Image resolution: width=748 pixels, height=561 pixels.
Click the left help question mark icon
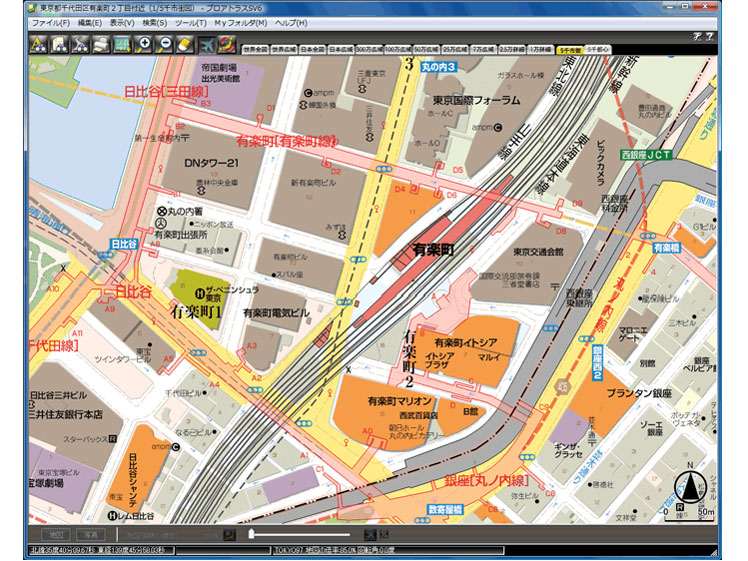click(x=697, y=37)
